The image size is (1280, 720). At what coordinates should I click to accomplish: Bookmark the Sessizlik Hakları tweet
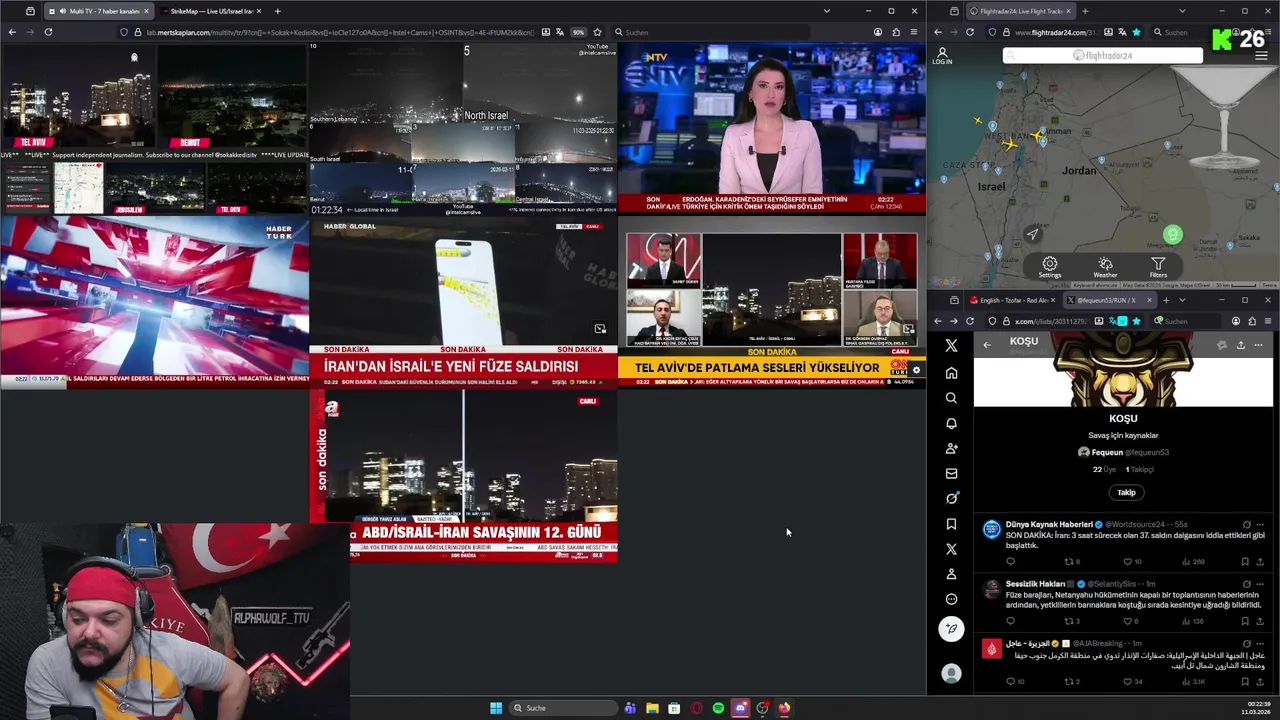pos(1245,621)
